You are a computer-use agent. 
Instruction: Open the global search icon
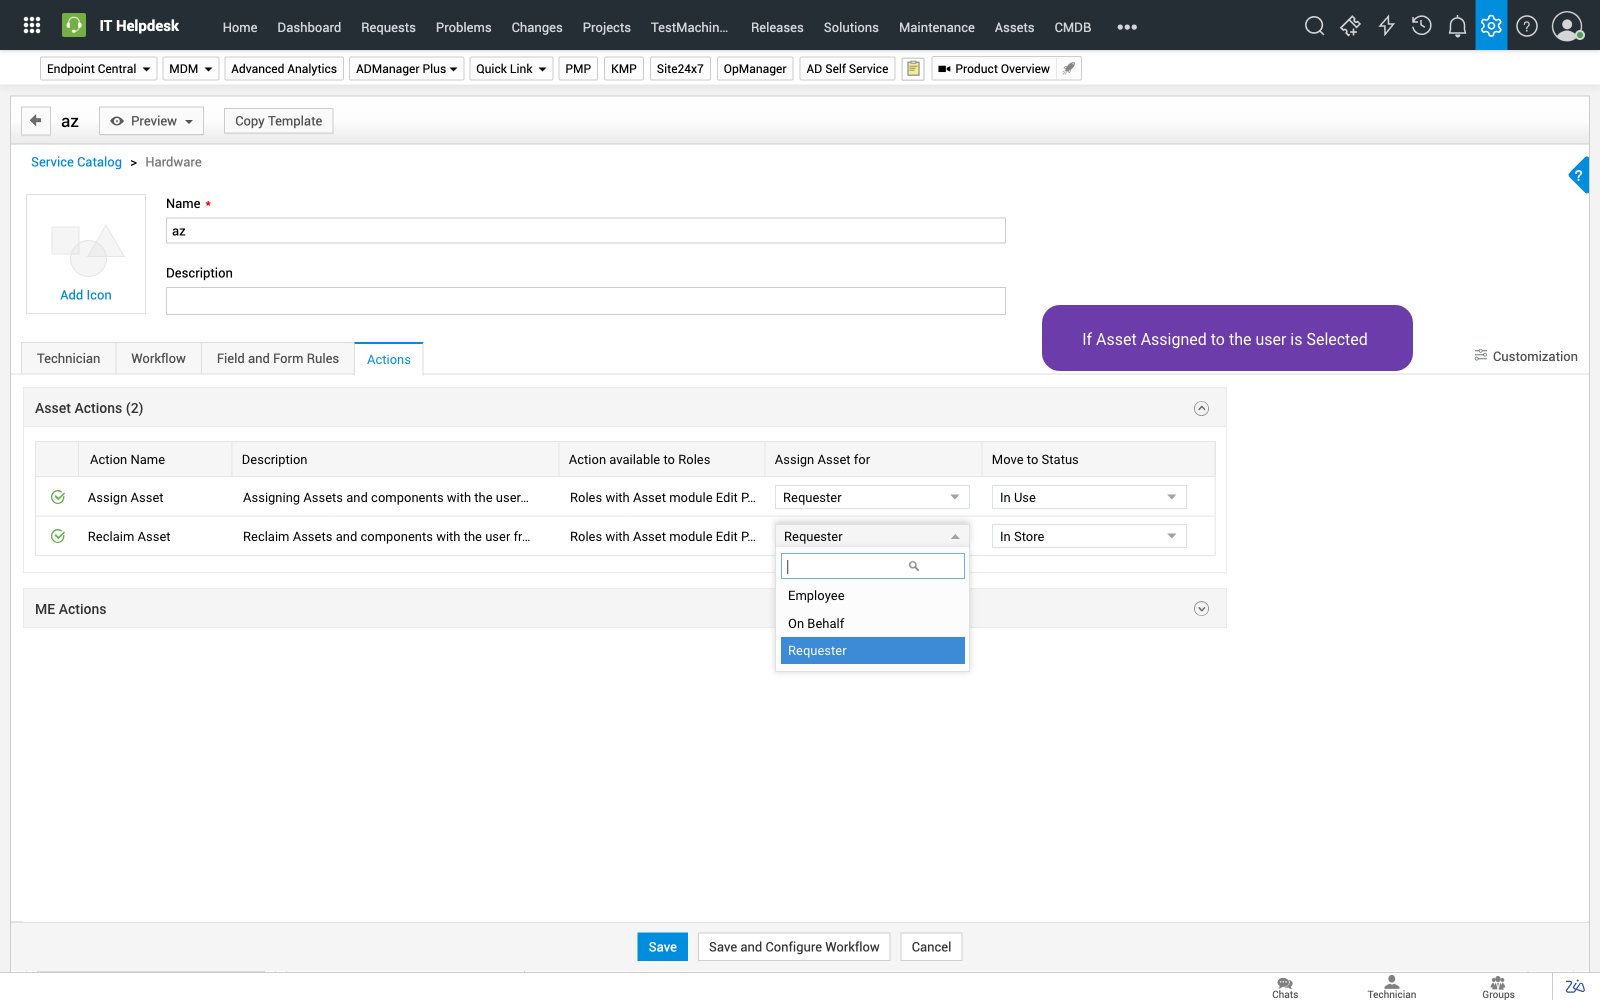(1315, 26)
